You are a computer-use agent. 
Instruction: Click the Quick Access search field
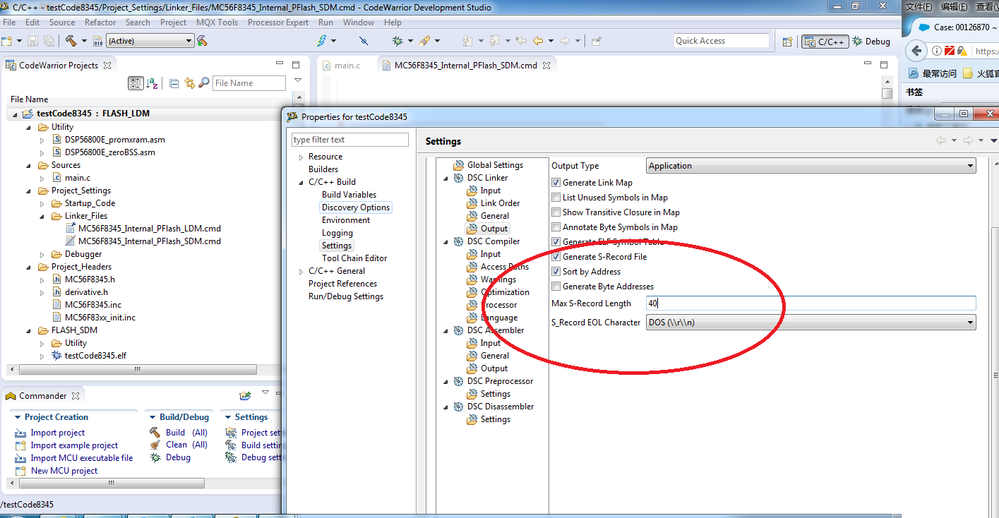(x=721, y=41)
